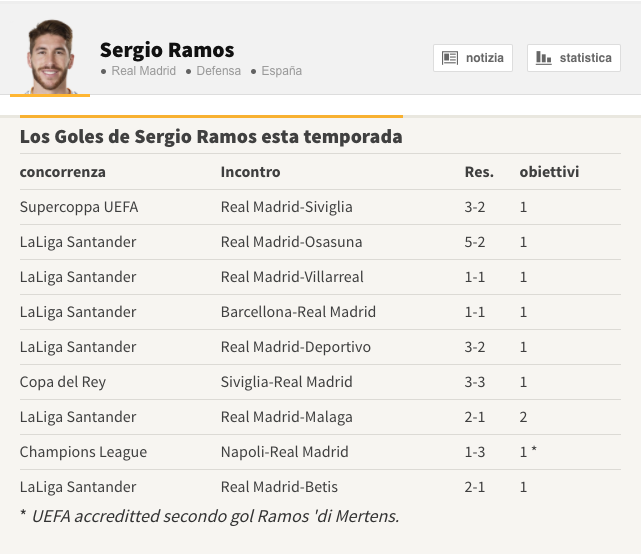Select the Barcellona-Real Madrid match entry

point(298,312)
